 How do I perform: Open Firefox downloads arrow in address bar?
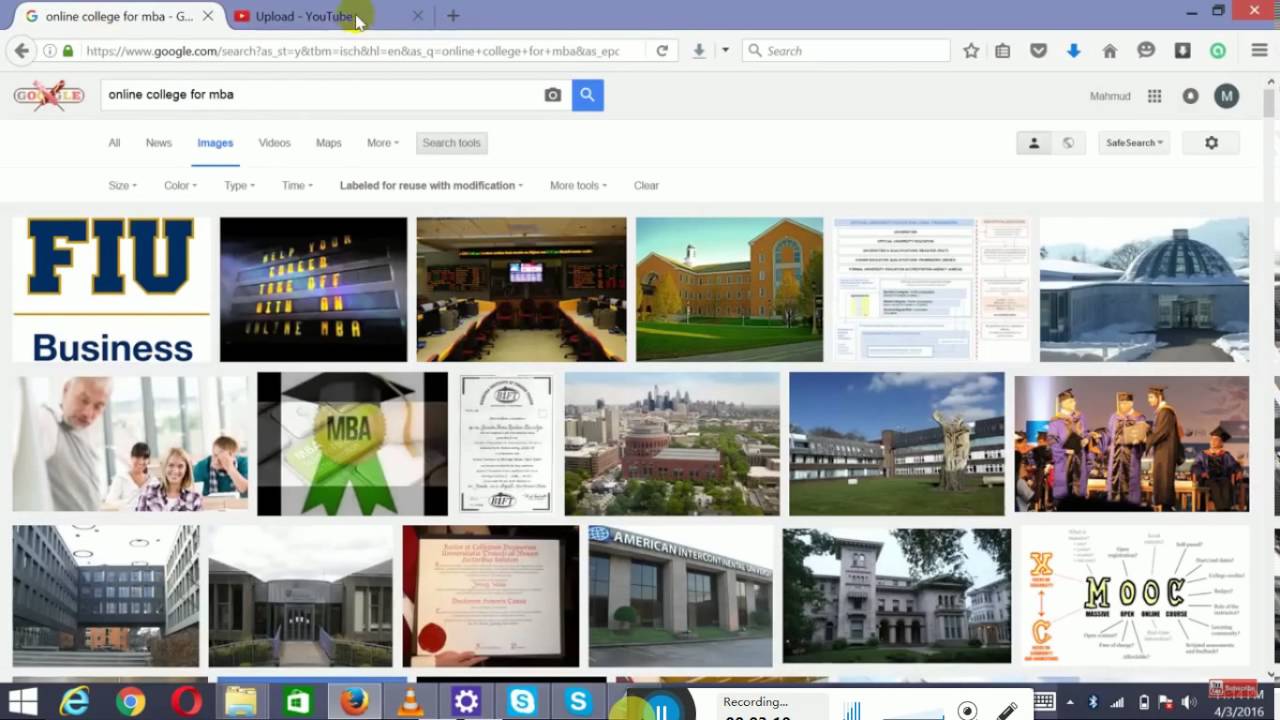click(699, 51)
